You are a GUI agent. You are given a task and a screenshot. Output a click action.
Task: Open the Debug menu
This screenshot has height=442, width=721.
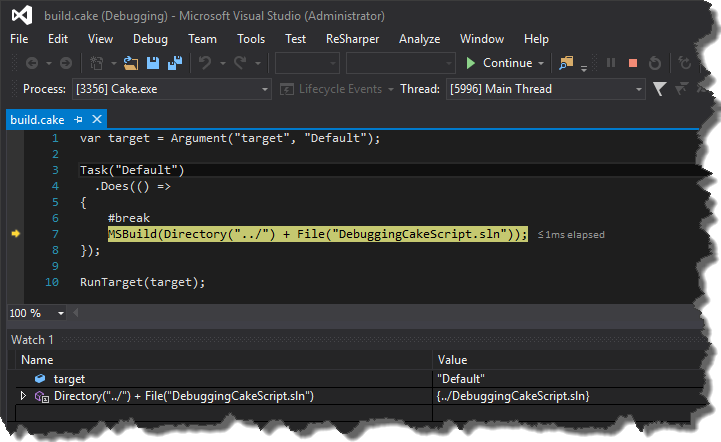pyautogui.click(x=150, y=39)
